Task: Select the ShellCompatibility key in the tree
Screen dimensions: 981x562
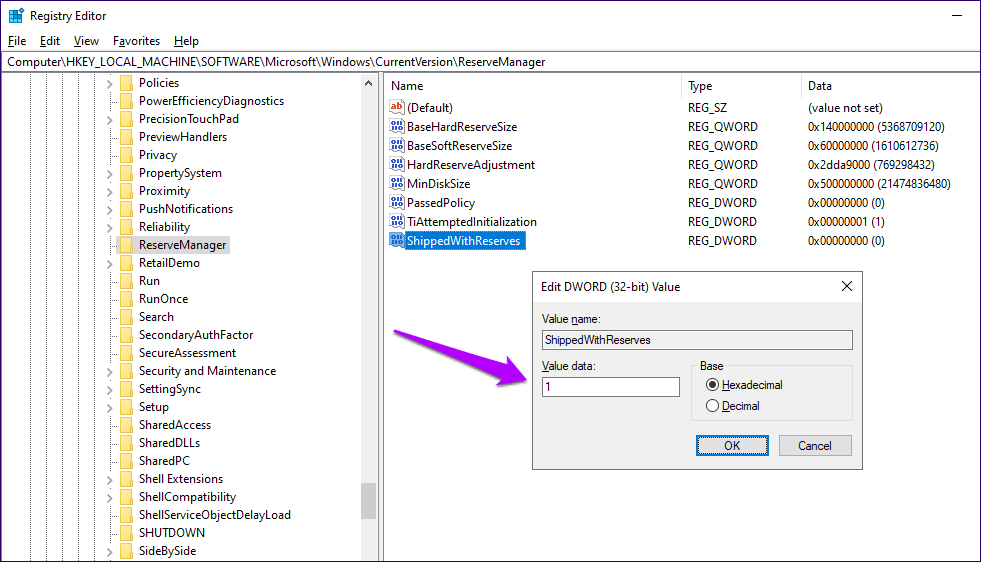Action: (x=187, y=497)
